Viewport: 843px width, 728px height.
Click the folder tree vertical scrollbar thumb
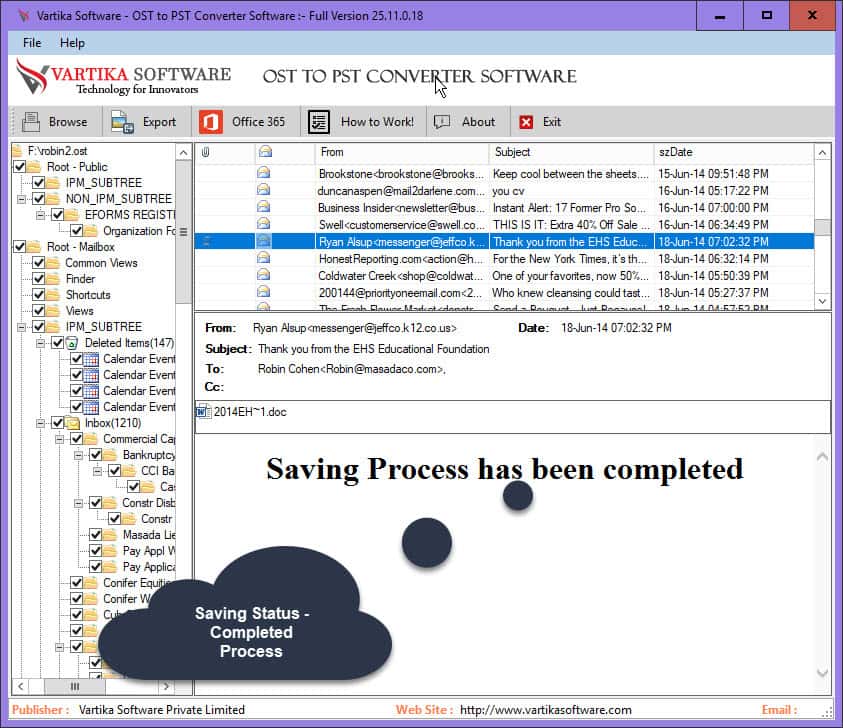point(183,232)
